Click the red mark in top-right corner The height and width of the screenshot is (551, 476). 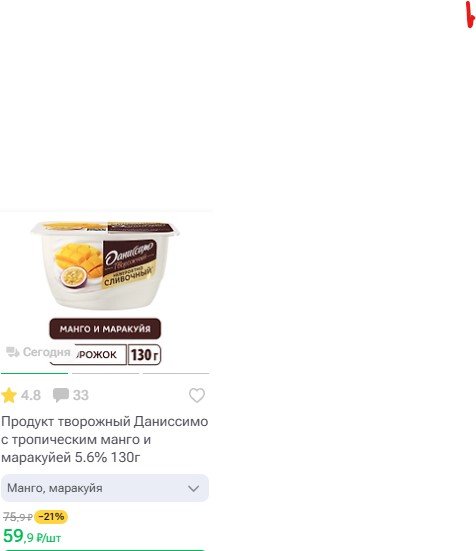point(470,14)
